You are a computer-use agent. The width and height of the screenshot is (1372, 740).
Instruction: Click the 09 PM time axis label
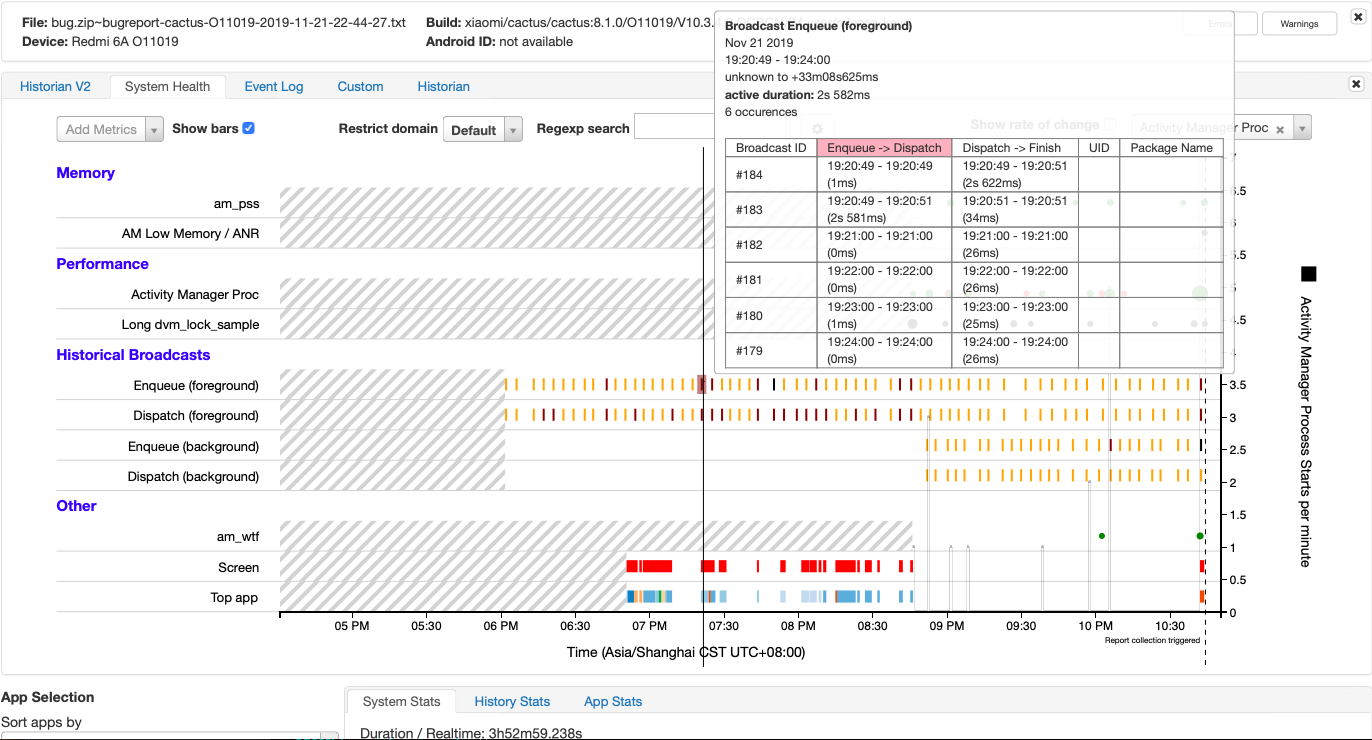946,626
